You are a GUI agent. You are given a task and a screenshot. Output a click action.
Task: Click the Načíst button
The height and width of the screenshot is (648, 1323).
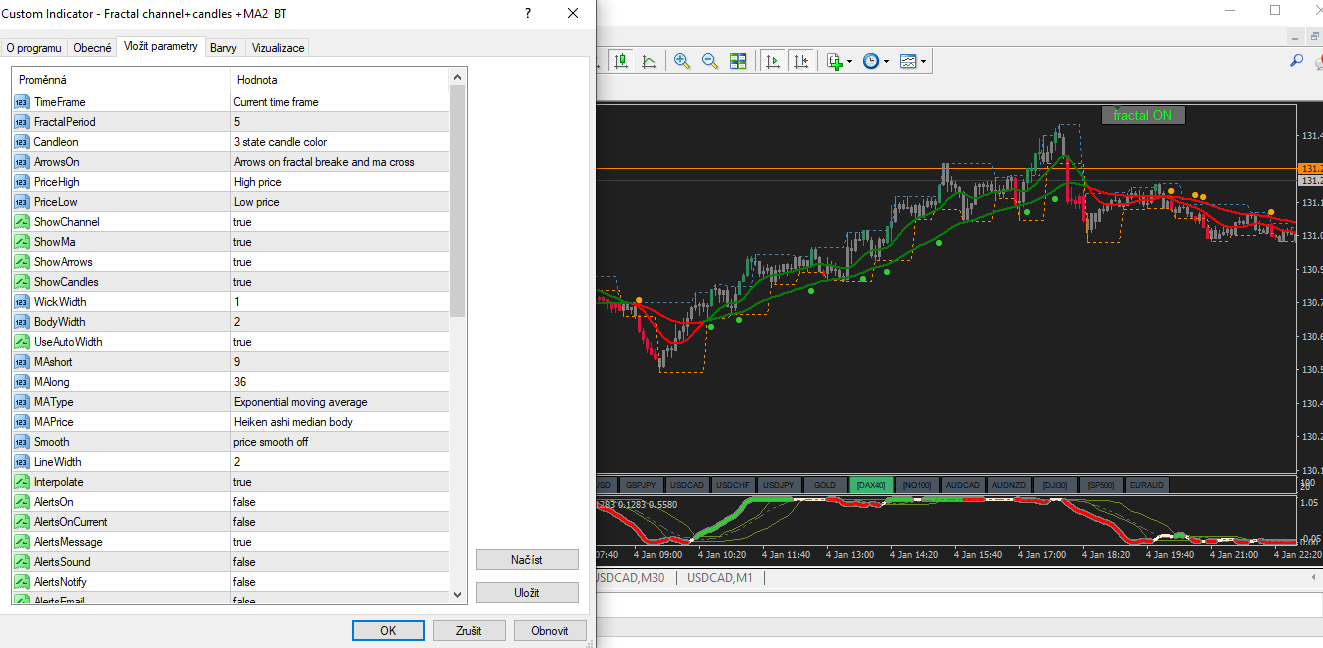[x=527, y=559]
